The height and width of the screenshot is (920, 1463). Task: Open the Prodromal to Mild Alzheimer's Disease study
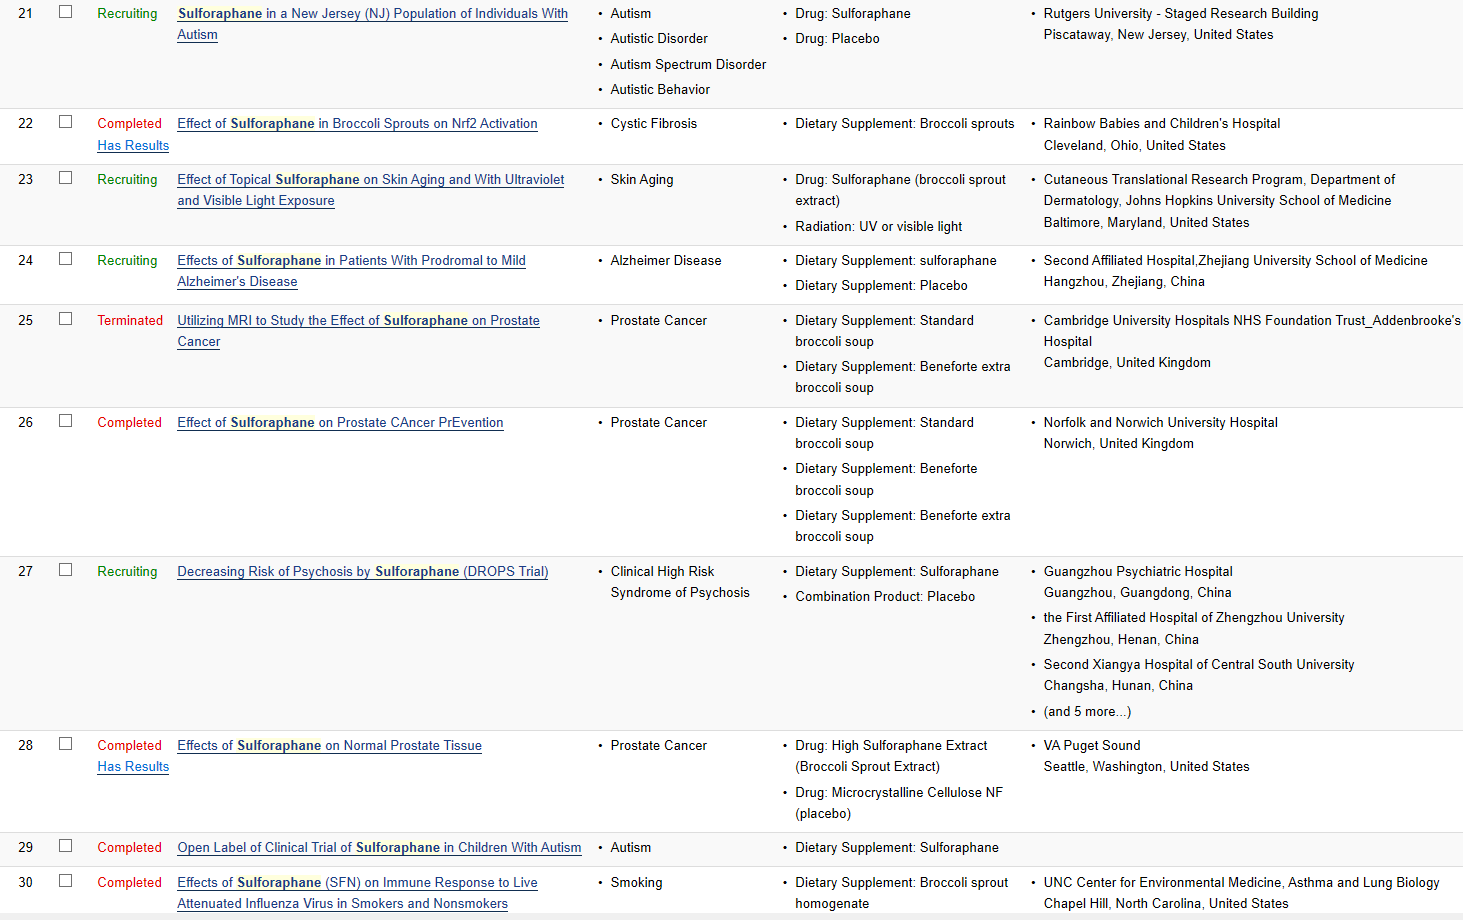[351, 261]
